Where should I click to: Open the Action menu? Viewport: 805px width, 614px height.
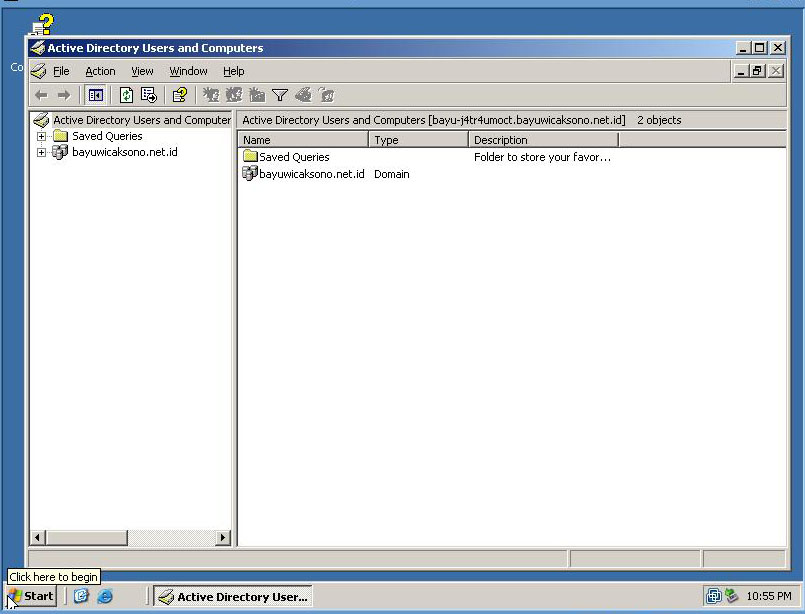point(100,71)
